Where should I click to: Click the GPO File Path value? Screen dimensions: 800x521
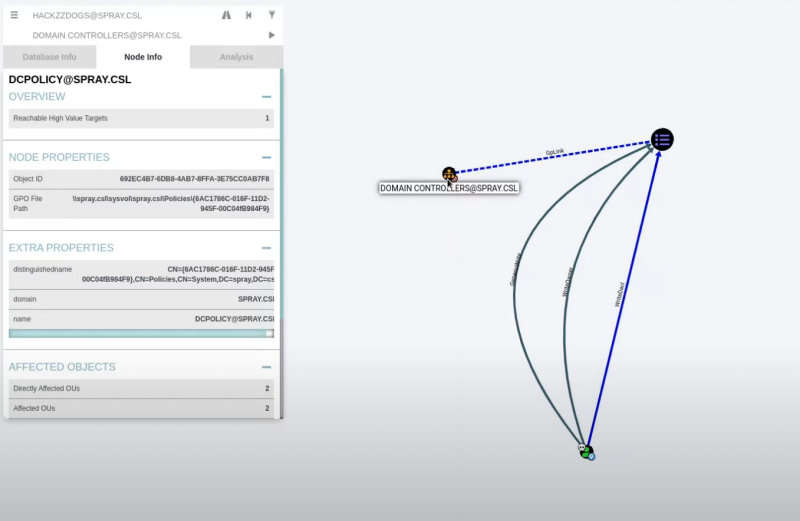coord(171,204)
